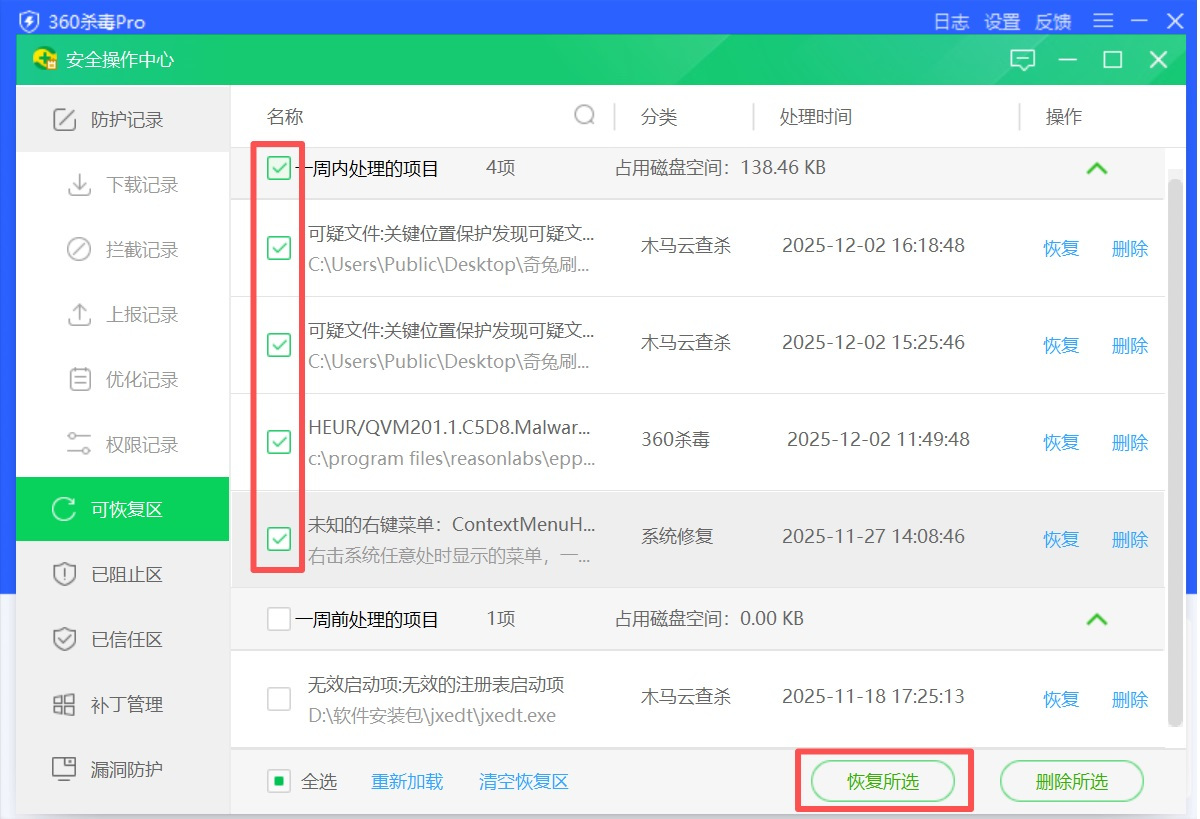Open 权限记录 permission records
The width and height of the screenshot is (1200, 819).
[141, 445]
